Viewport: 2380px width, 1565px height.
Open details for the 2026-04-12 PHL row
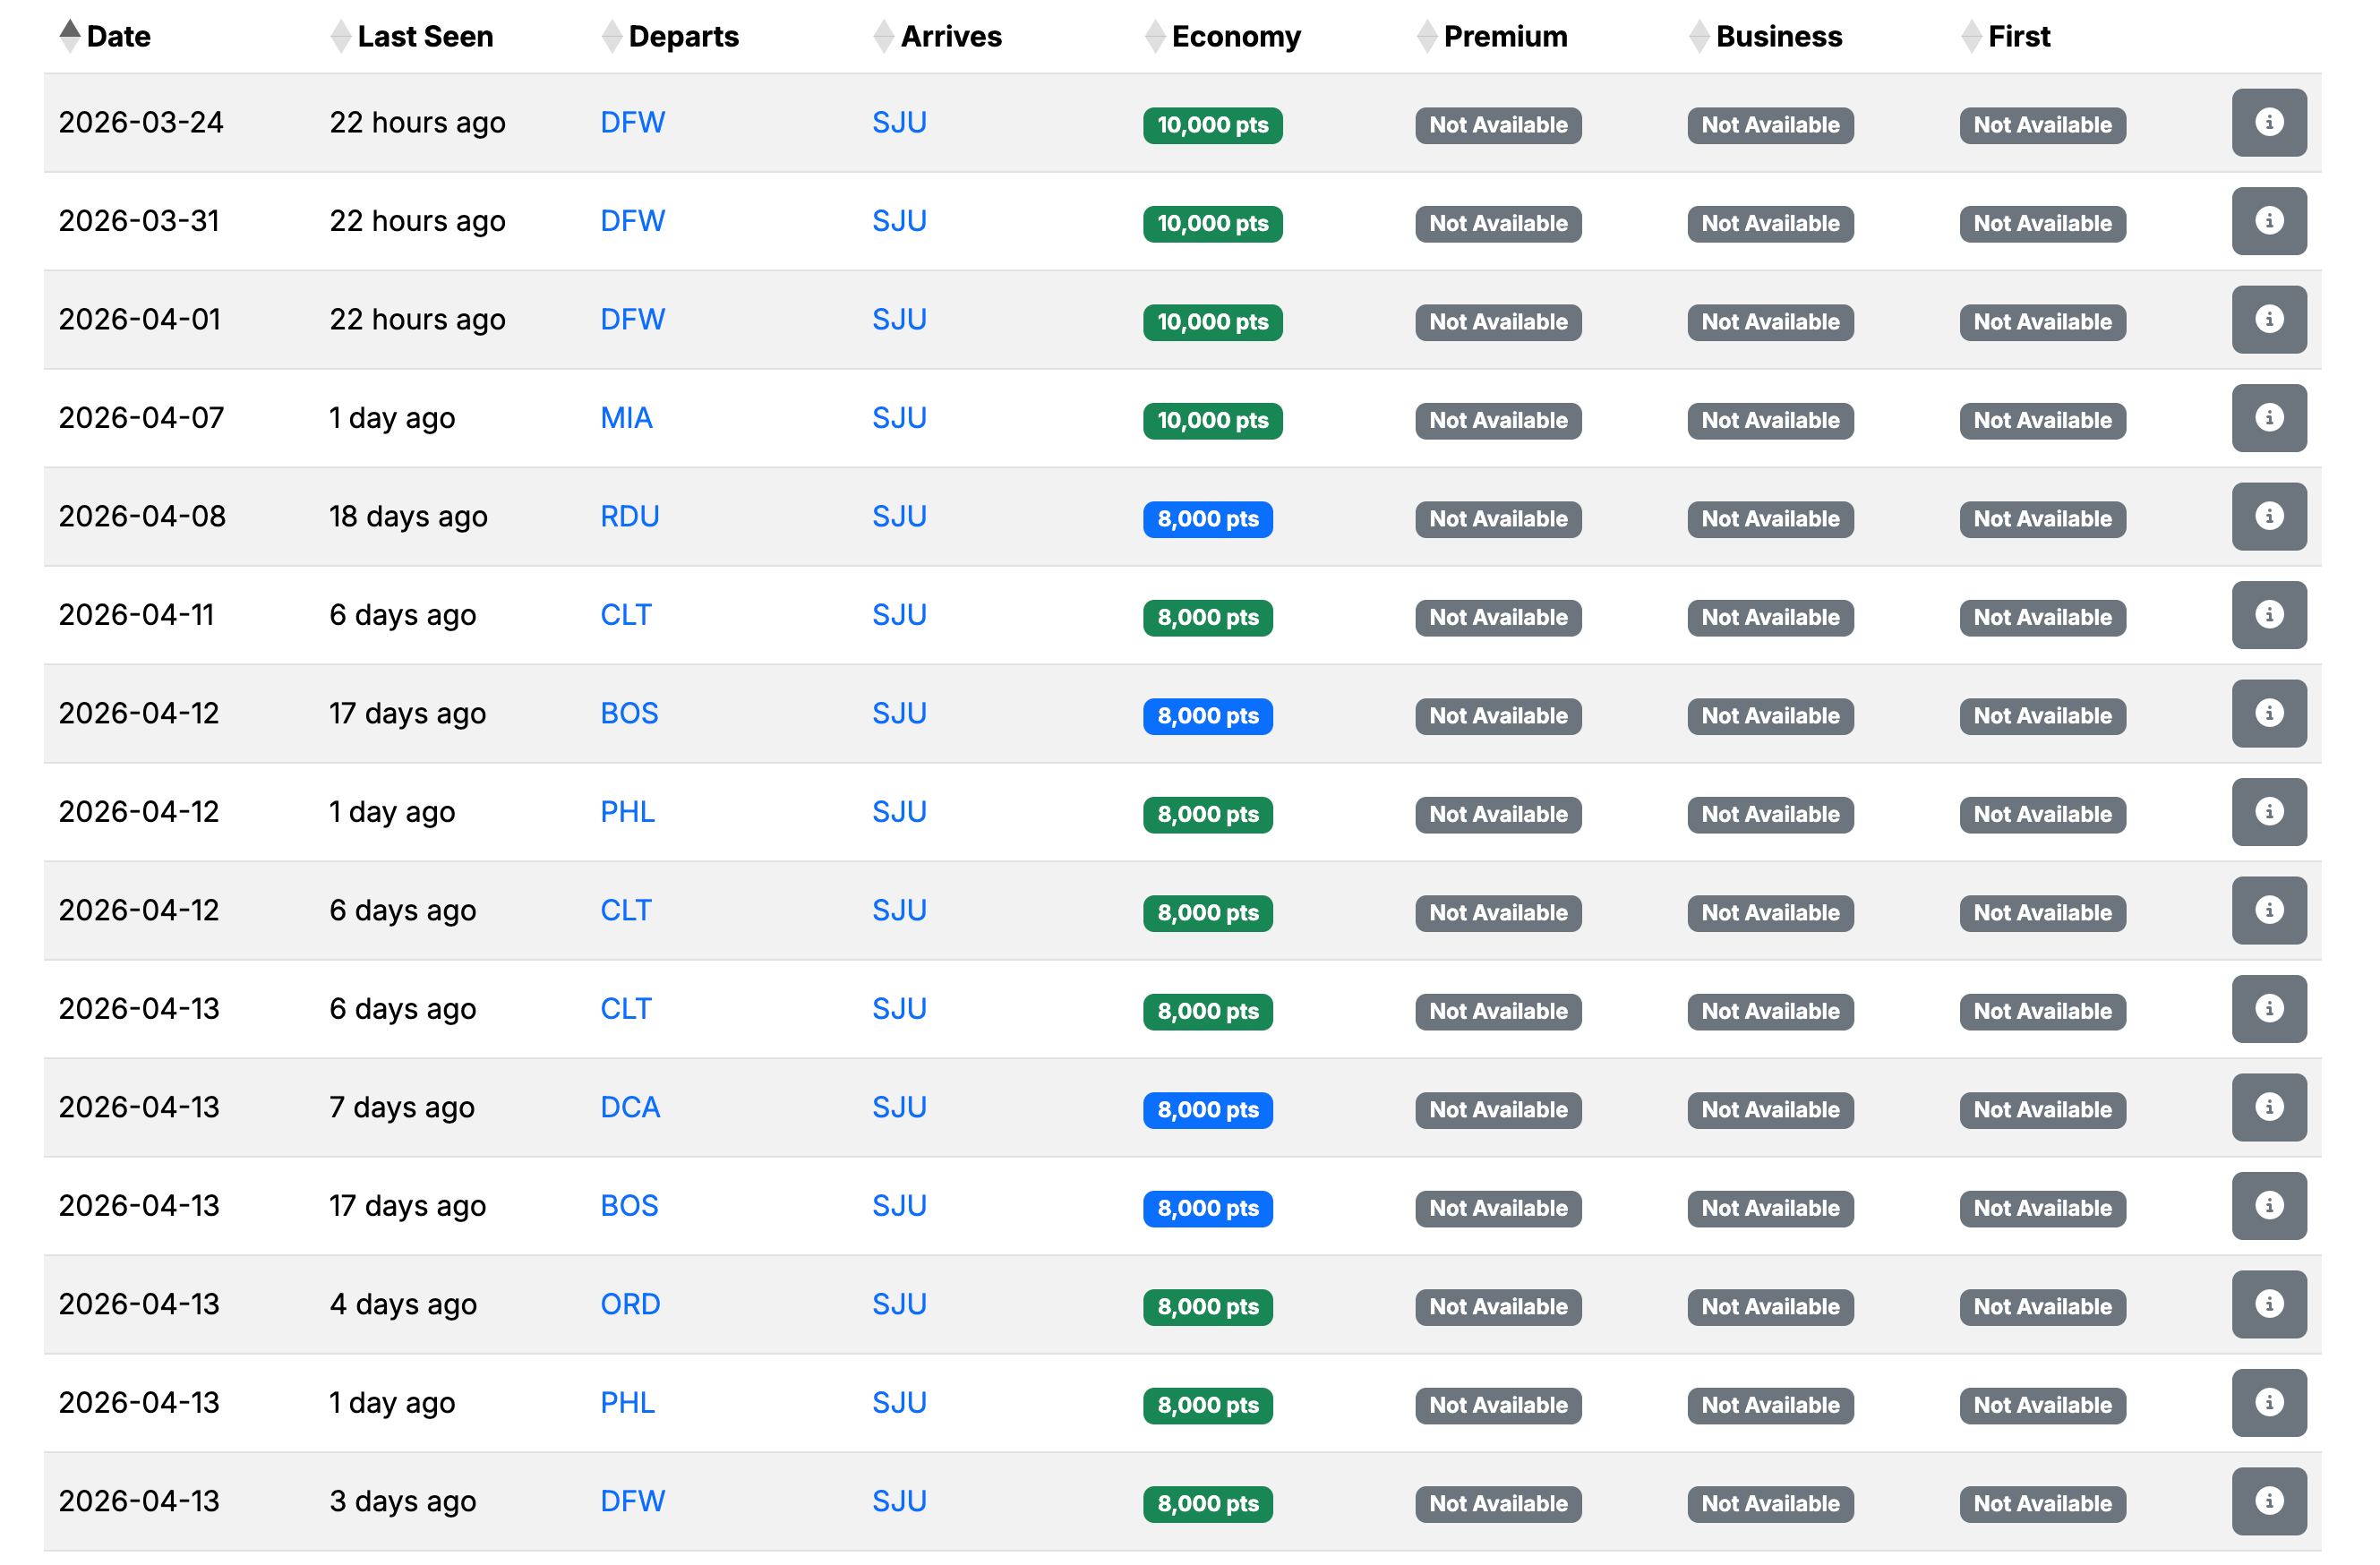coord(2267,812)
